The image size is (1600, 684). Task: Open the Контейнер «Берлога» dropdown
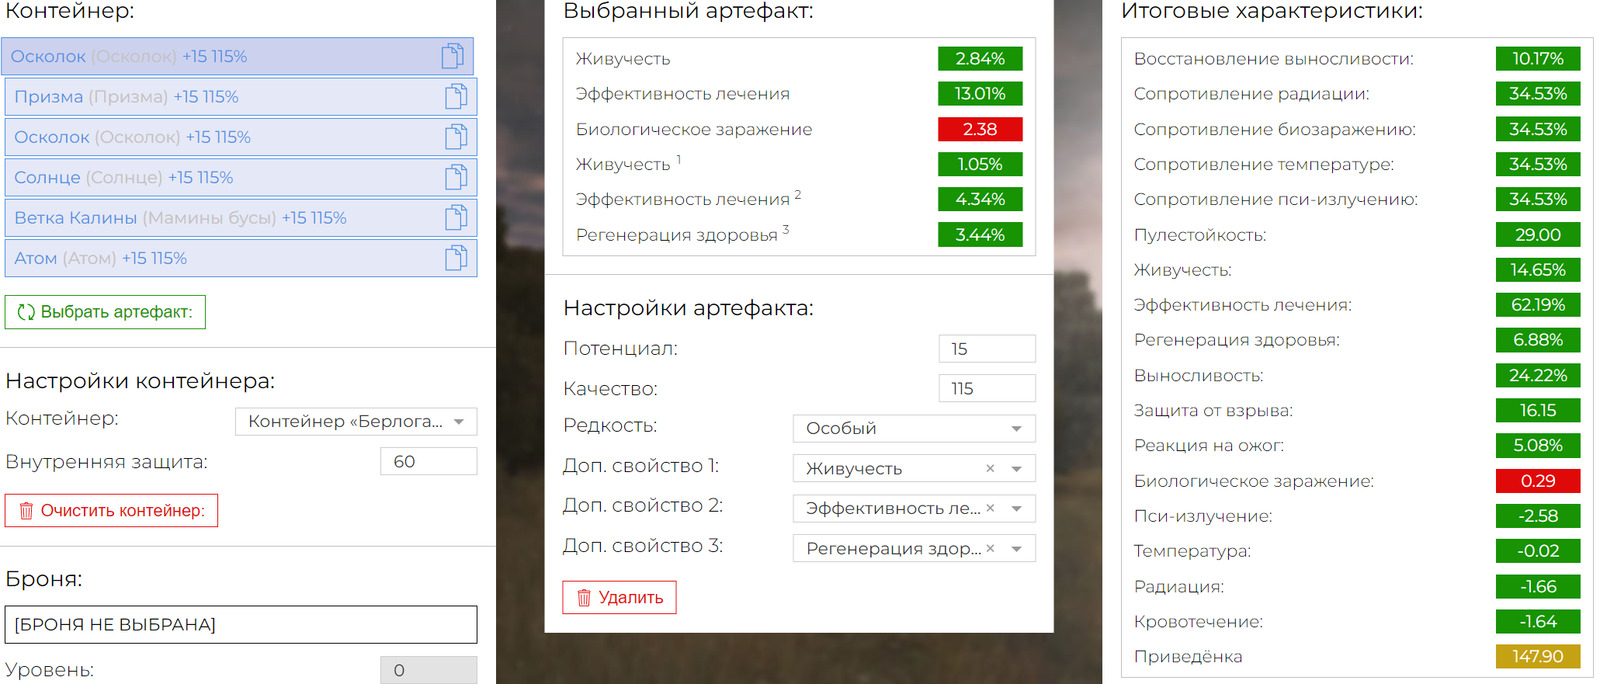[x=356, y=422]
